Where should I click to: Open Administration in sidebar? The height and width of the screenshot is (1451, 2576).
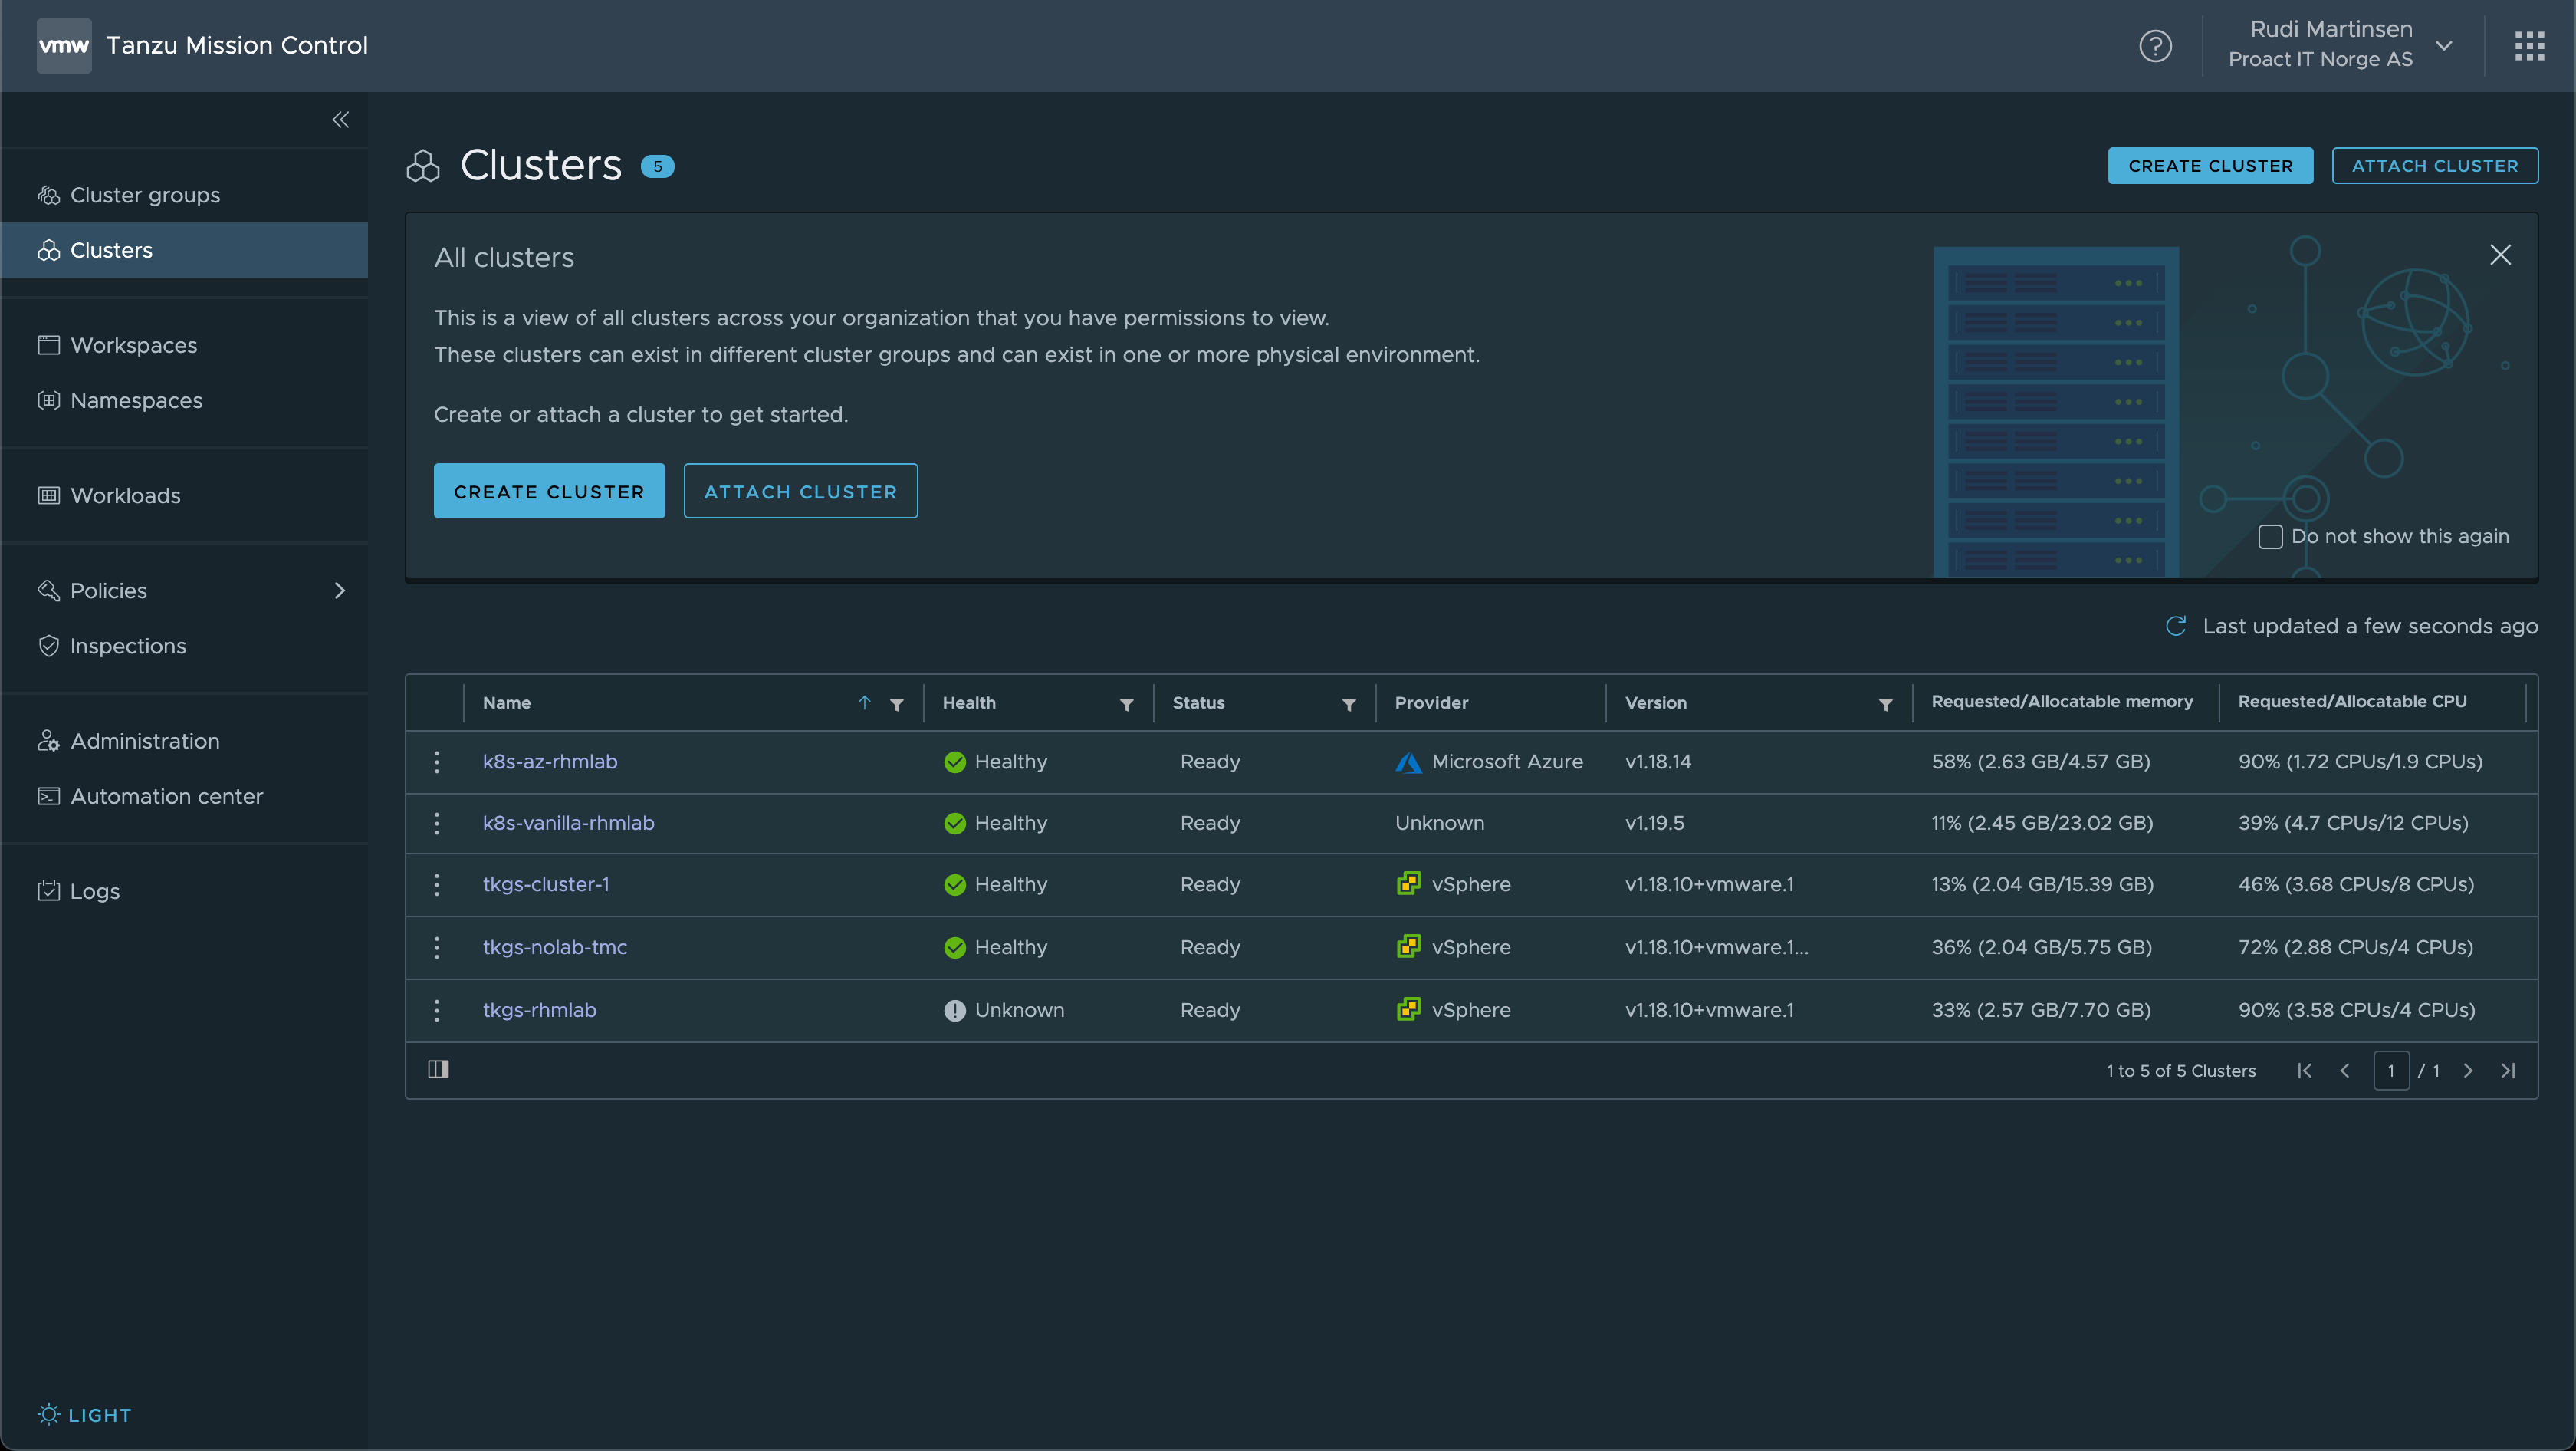coord(185,741)
